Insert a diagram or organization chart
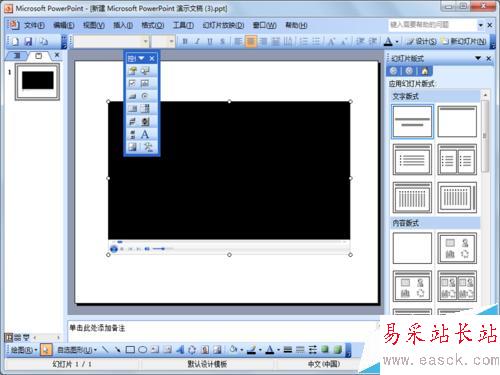This screenshot has height=375, width=500. coord(192,350)
